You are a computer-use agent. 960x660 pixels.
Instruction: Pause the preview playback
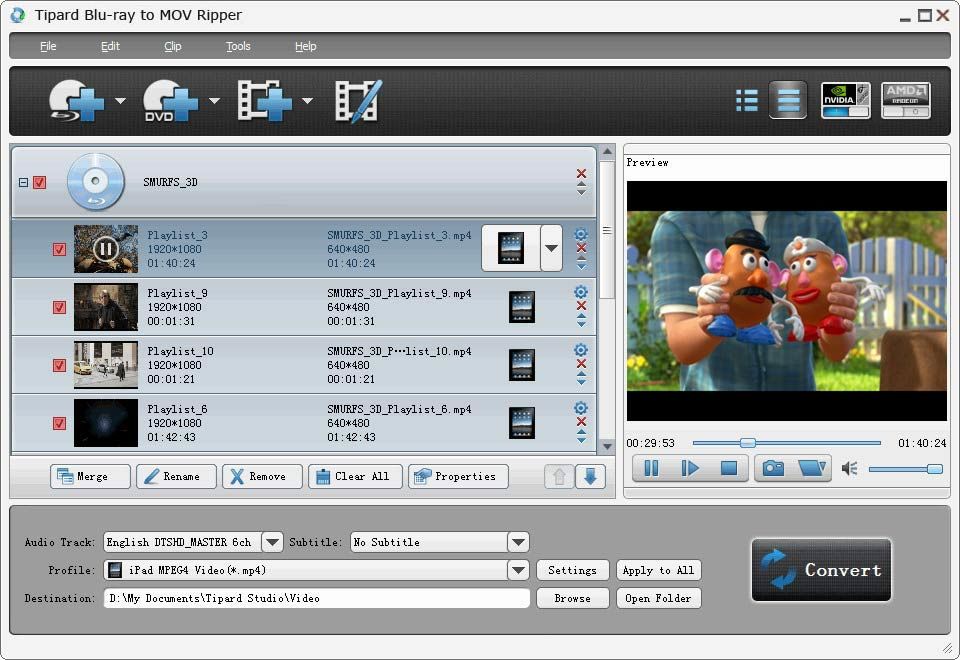coord(651,468)
